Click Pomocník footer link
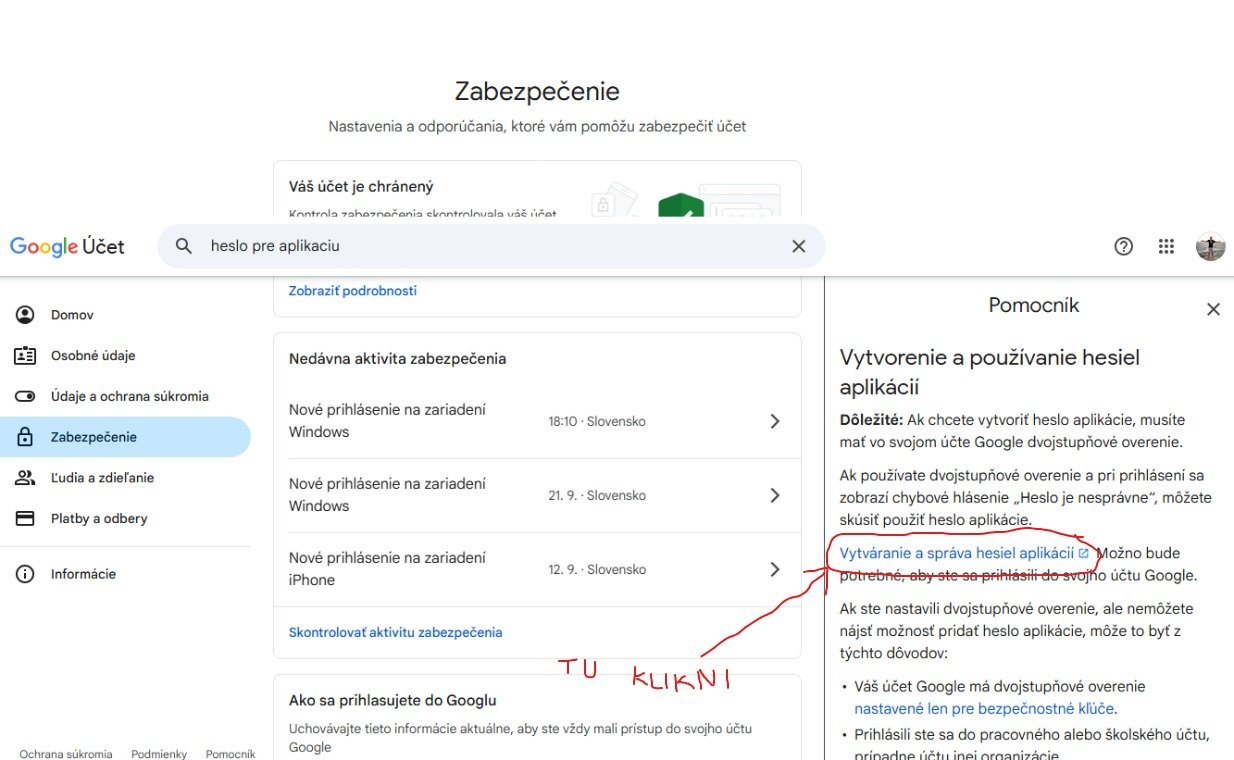1234x760 pixels. pyautogui.click(x=230, y=754)
